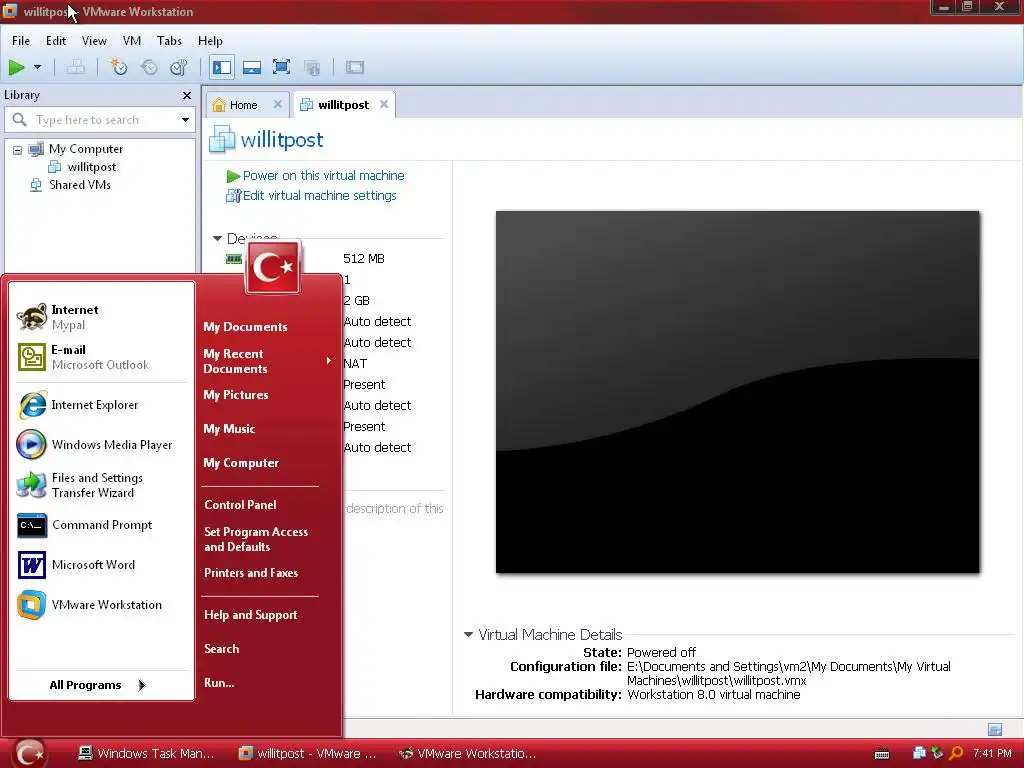Open the Snapshot Manager toolbar icon
This screenshot has height=768, width=1024.
(x=178, y=67)
